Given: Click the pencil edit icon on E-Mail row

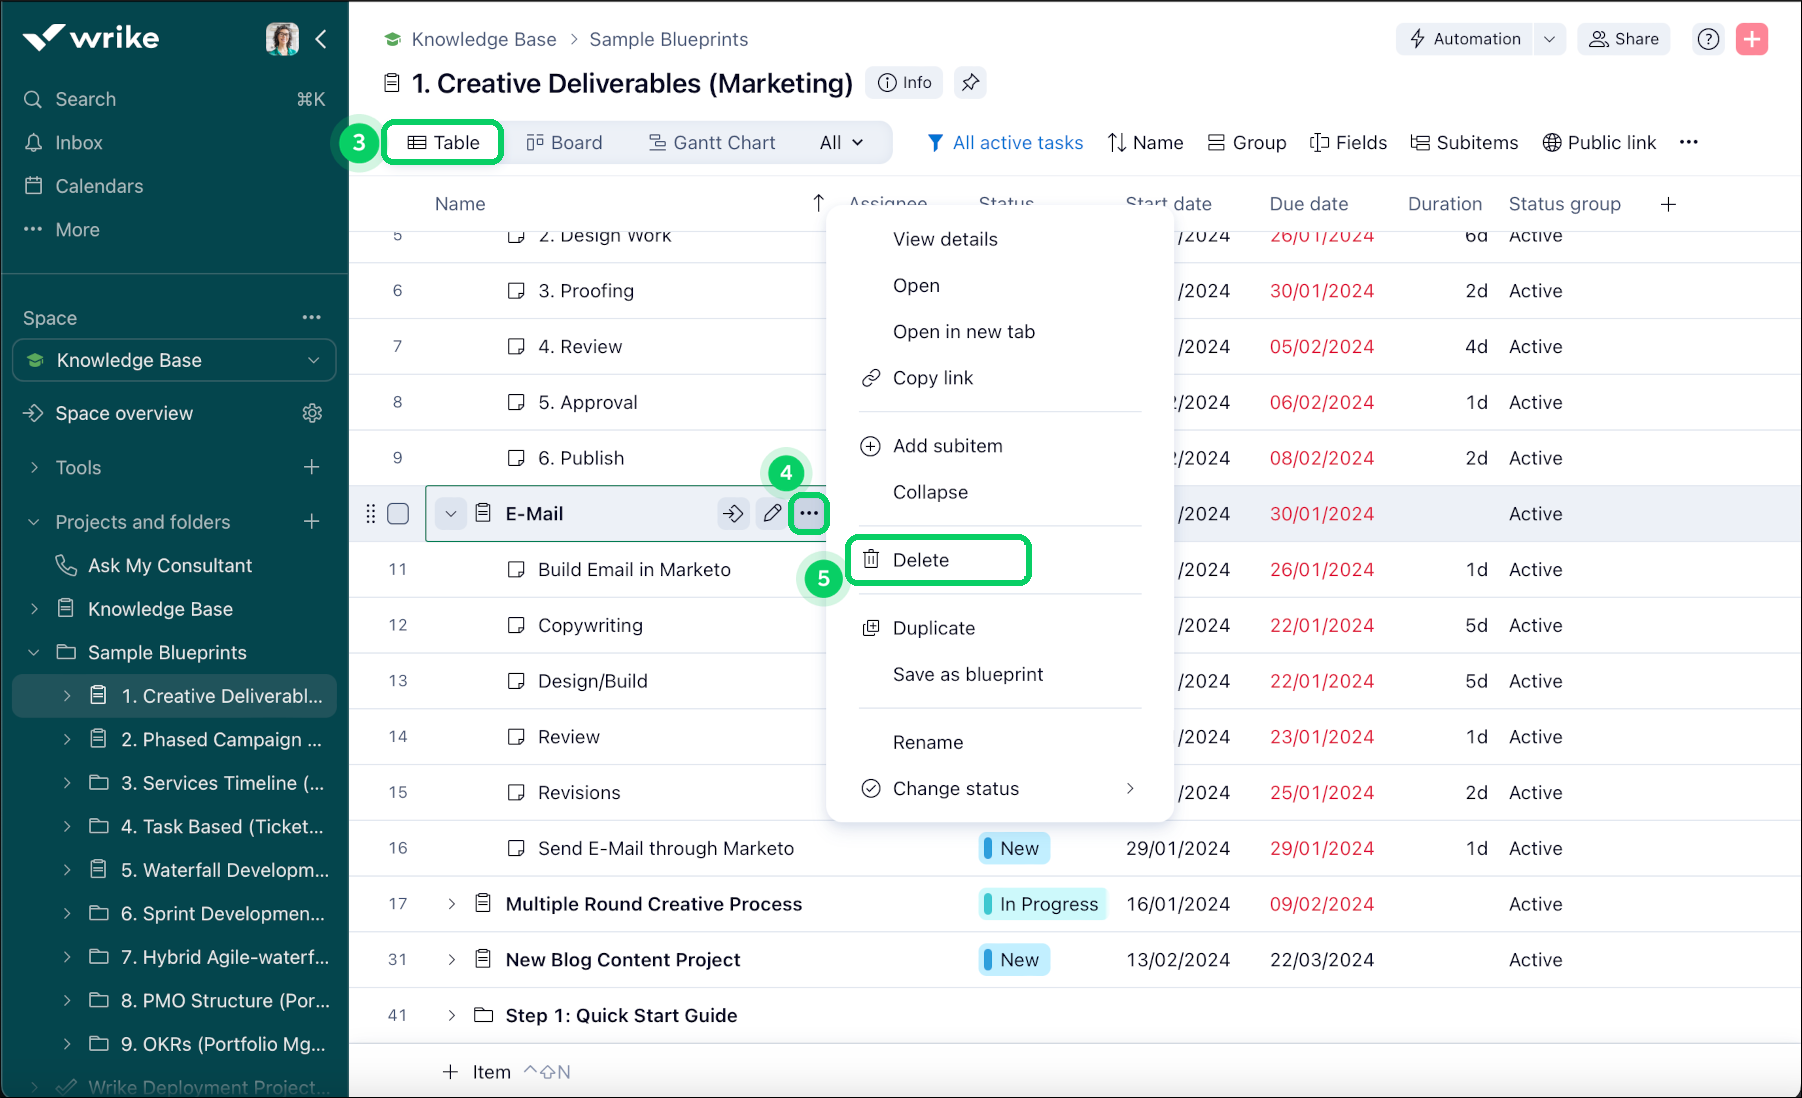Looking at the screenshot, I should coord(772,514).
